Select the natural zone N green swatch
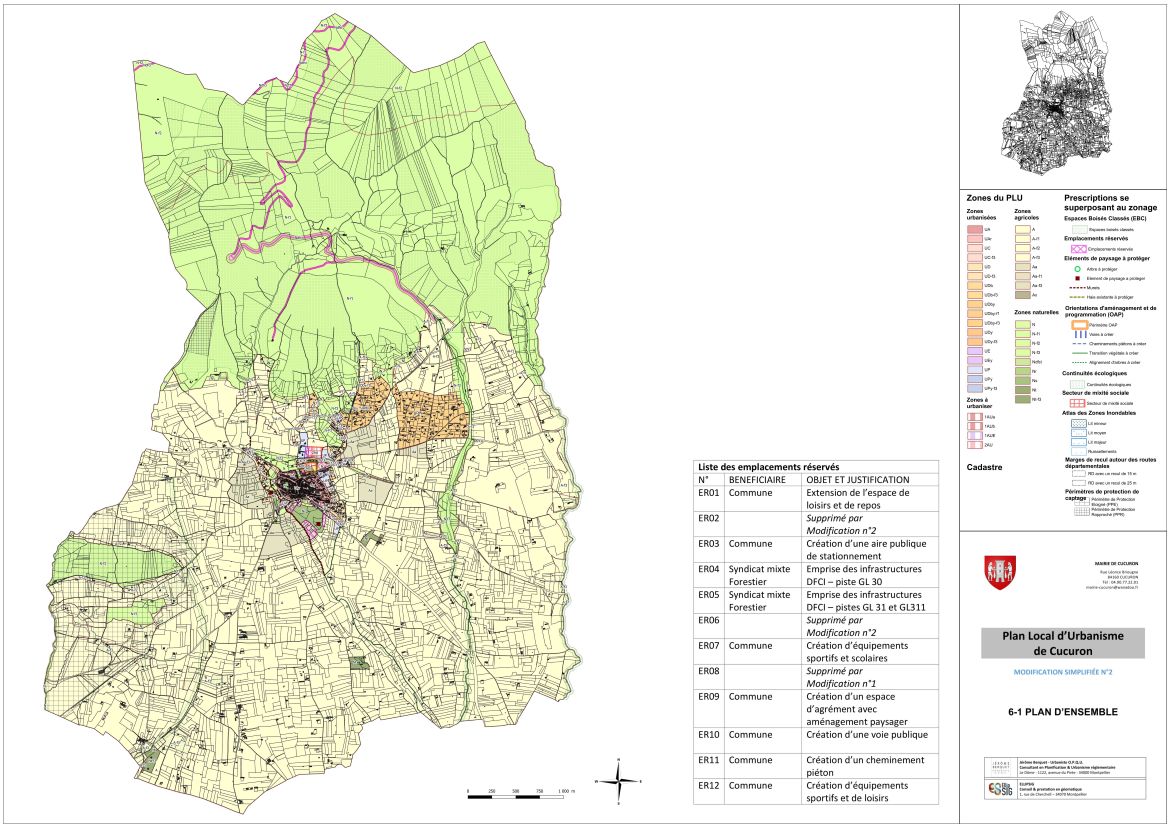 pos(1022,324)
